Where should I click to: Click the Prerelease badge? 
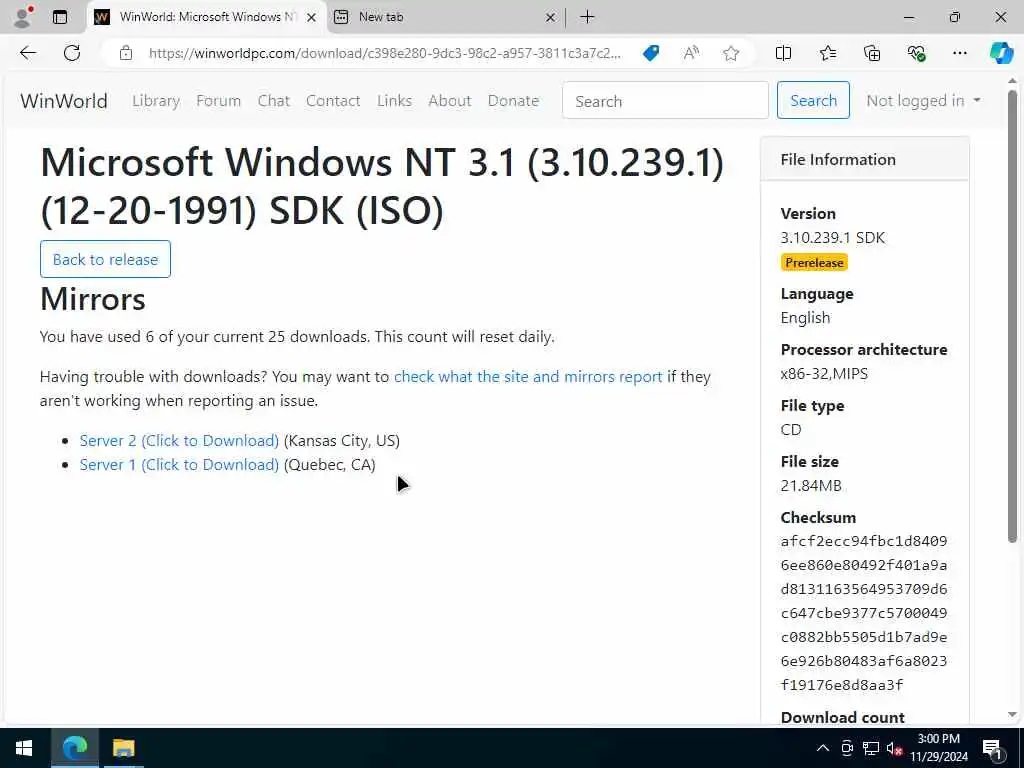point(814,263)
